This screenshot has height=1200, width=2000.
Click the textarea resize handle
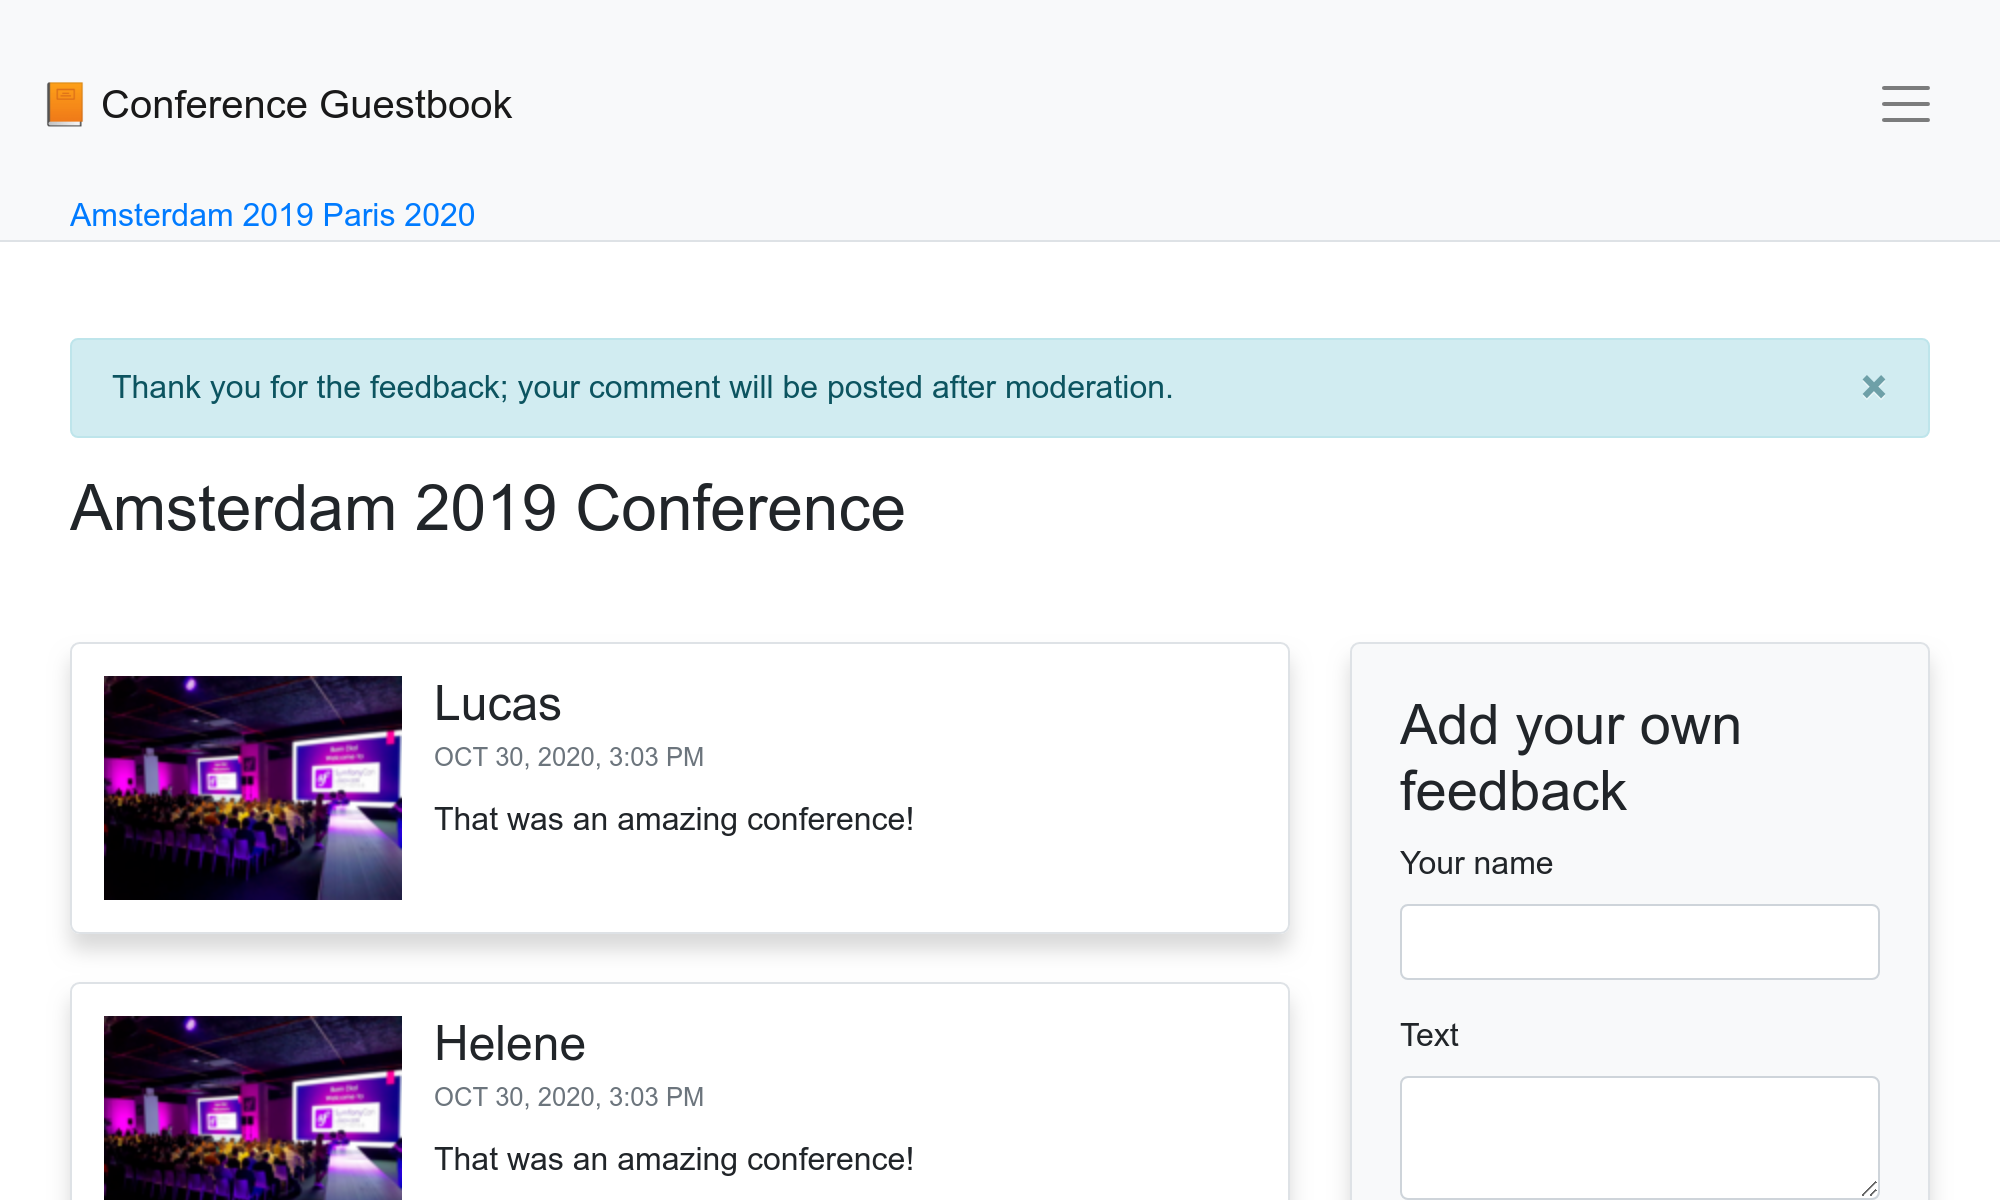(x=1868, y=1188)
